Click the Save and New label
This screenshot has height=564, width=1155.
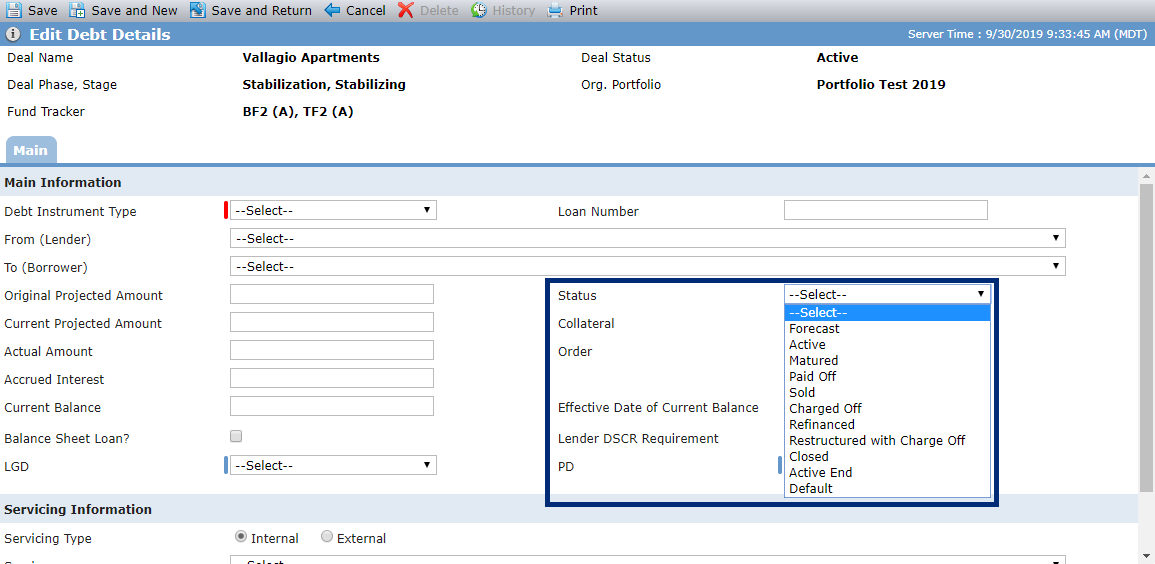(x=135, y=10)
